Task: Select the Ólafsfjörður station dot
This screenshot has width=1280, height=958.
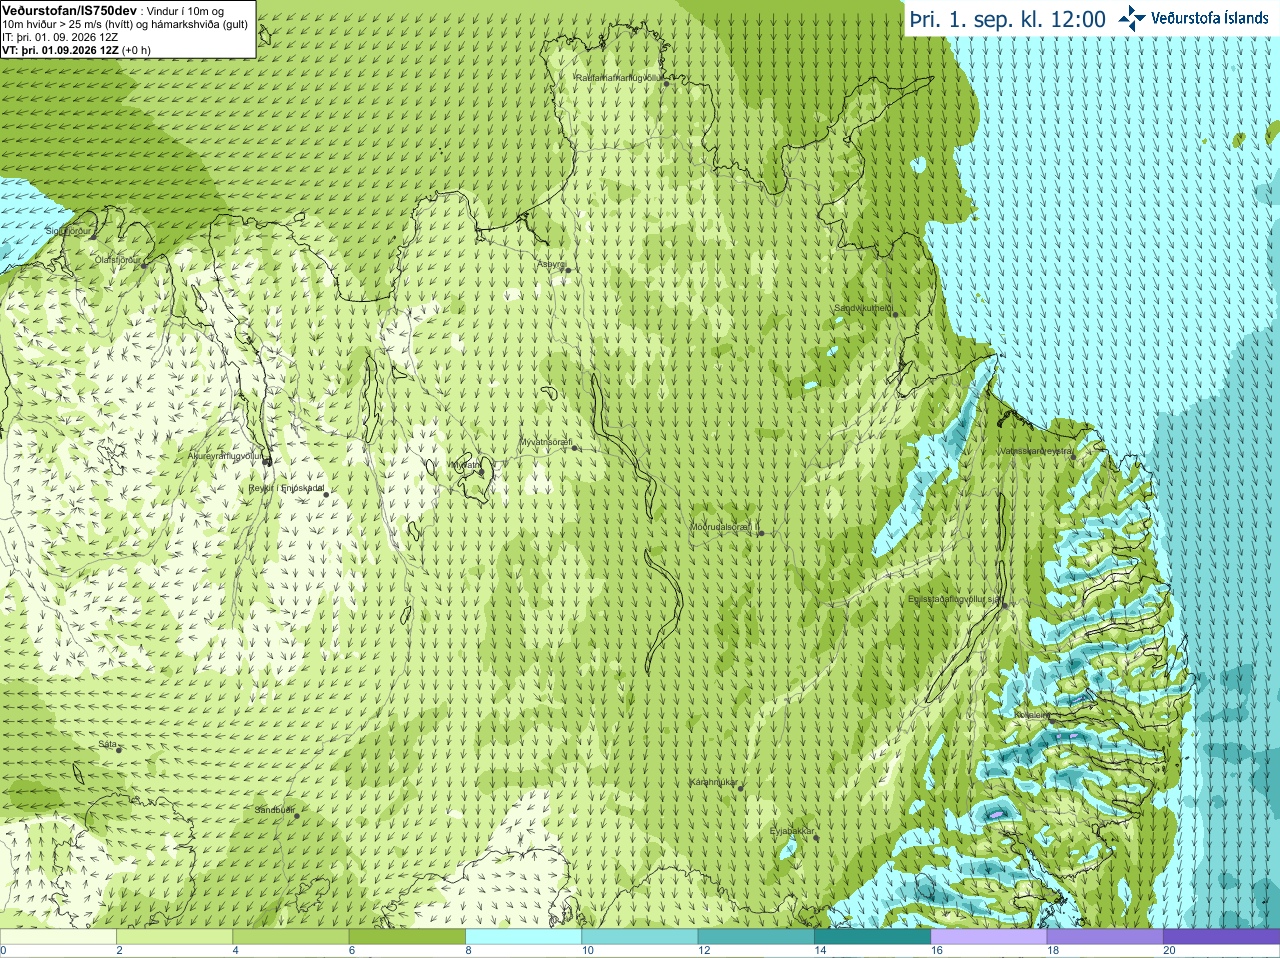Action: [x=144, y=265]
